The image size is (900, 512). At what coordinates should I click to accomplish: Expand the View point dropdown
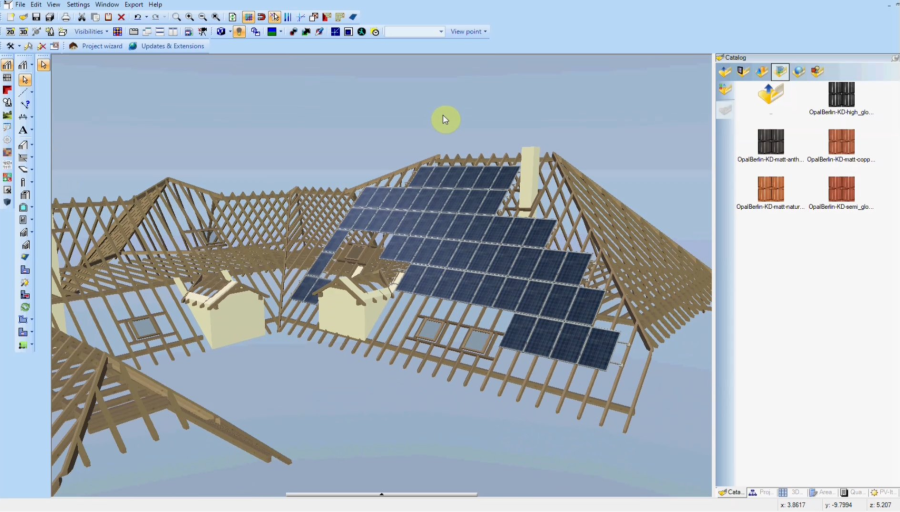(x=469, y=32)
